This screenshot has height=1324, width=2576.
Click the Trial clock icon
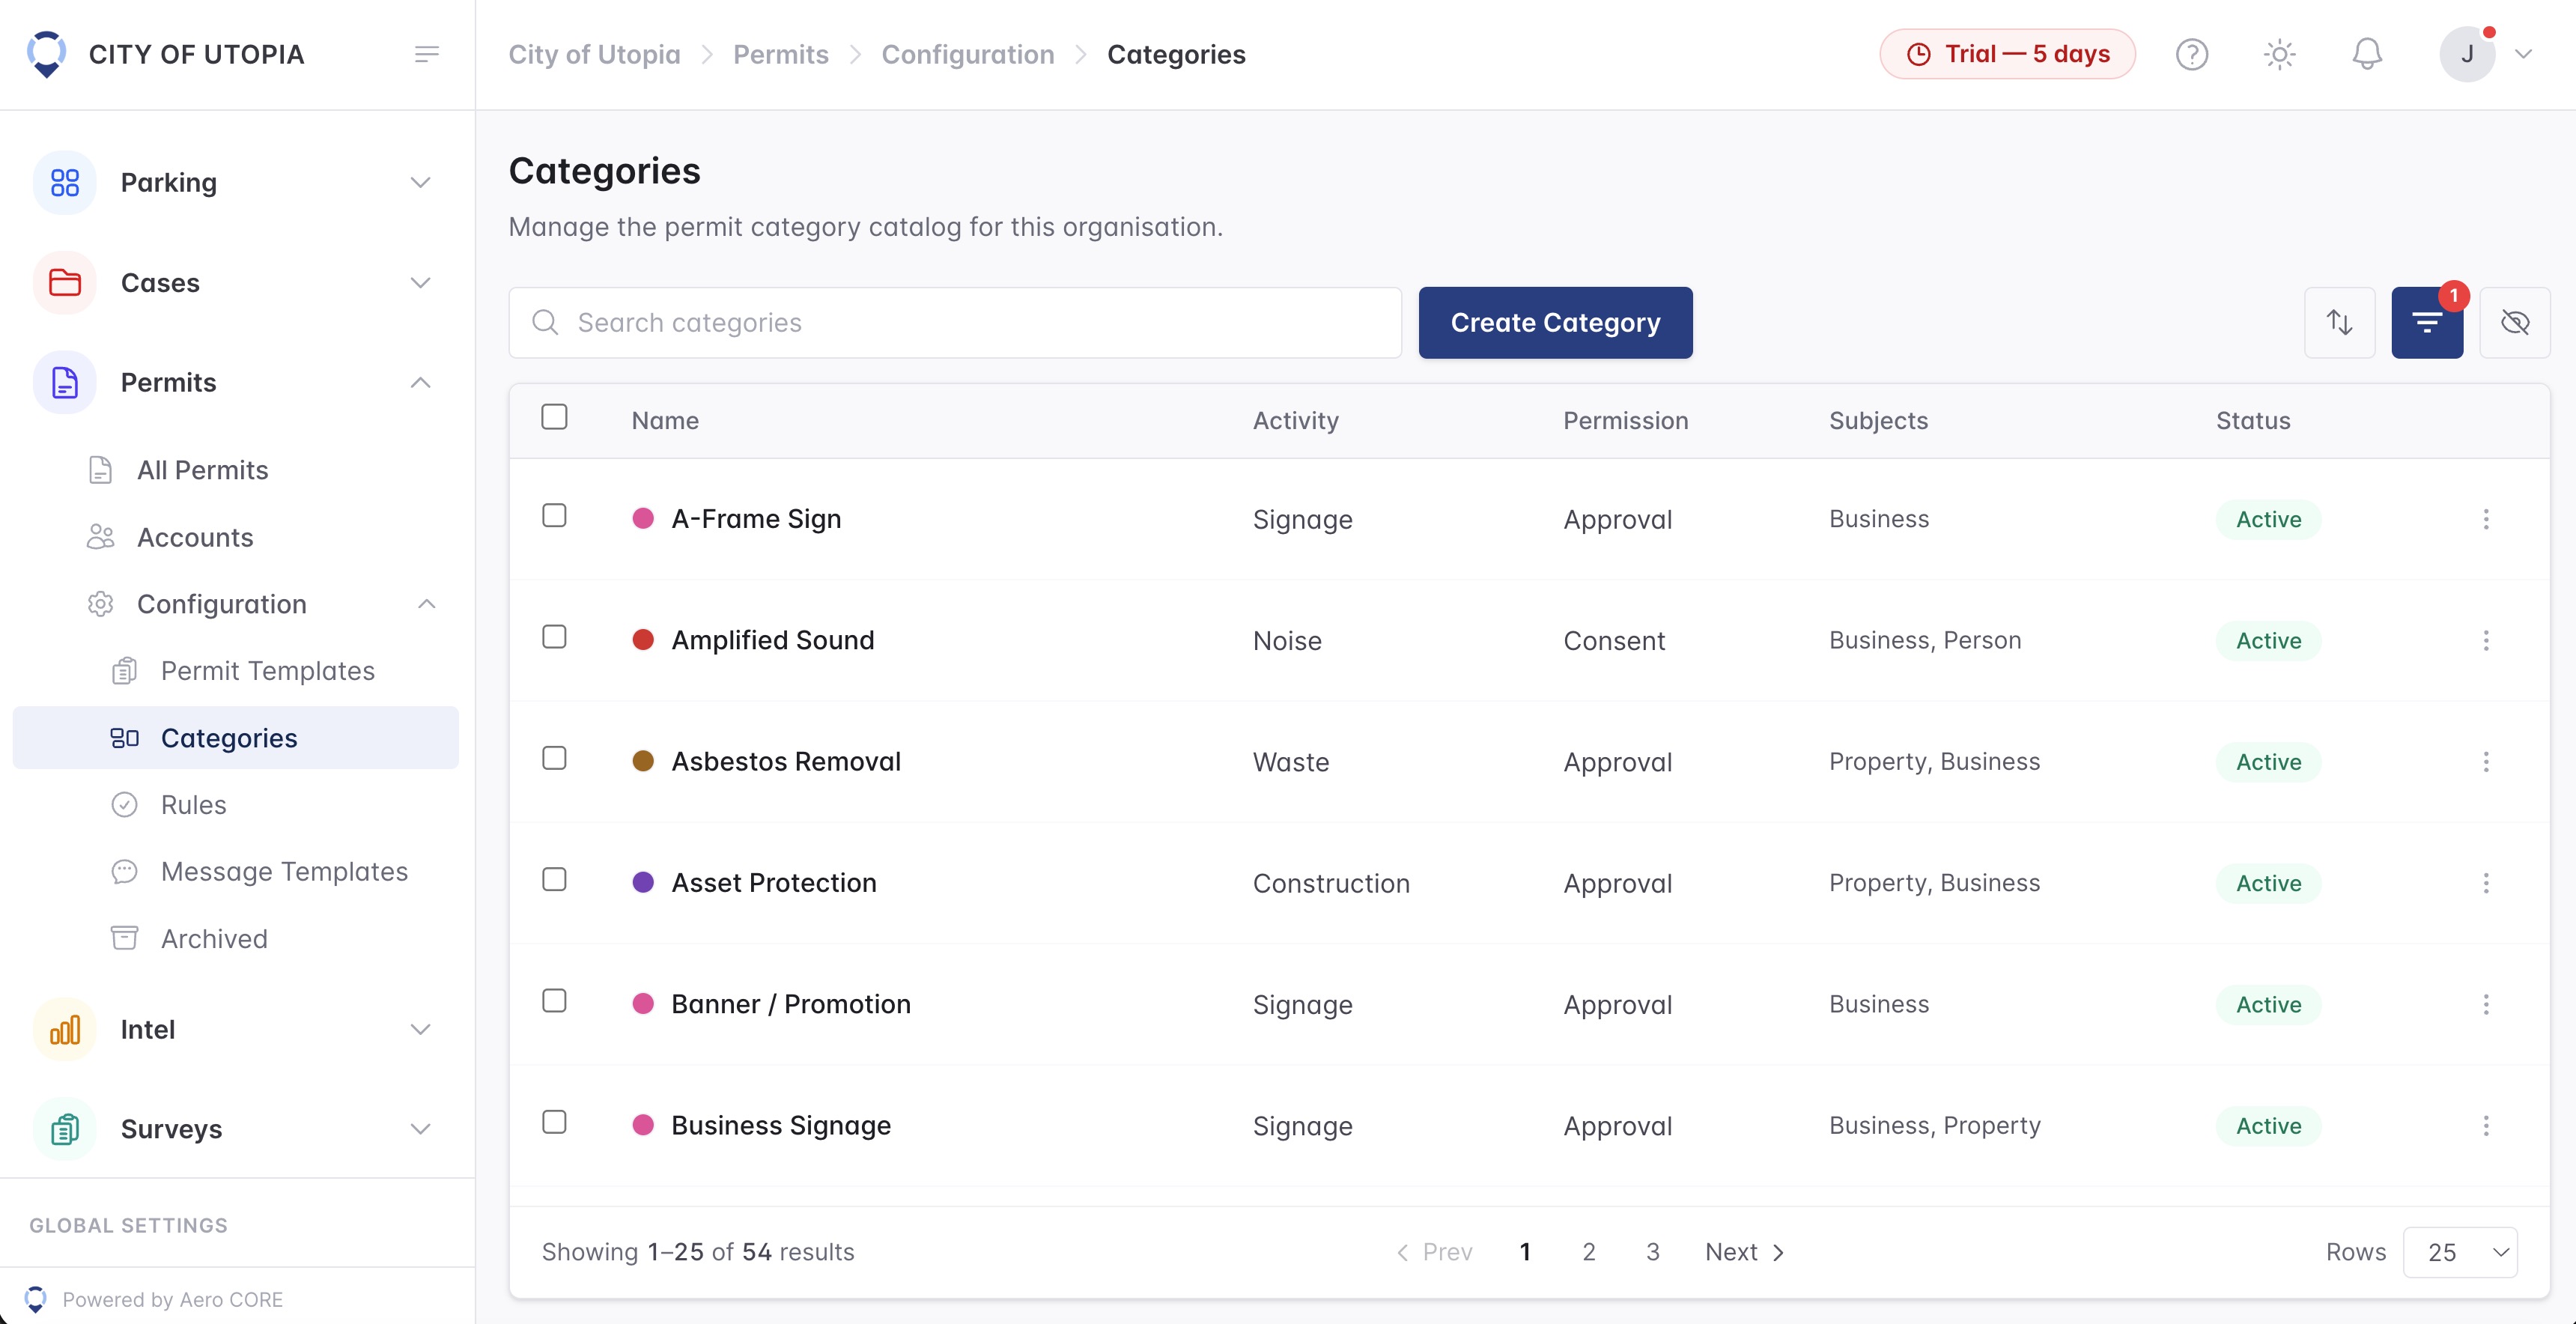point(1918,54)
